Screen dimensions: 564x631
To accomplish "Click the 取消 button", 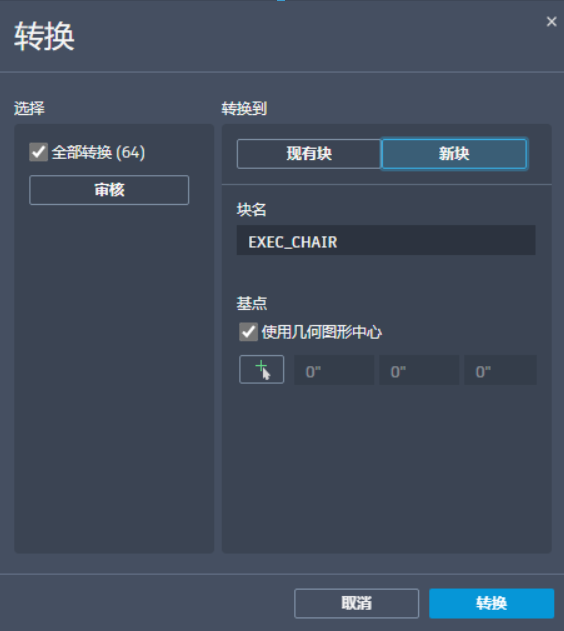I will [356, 603].
